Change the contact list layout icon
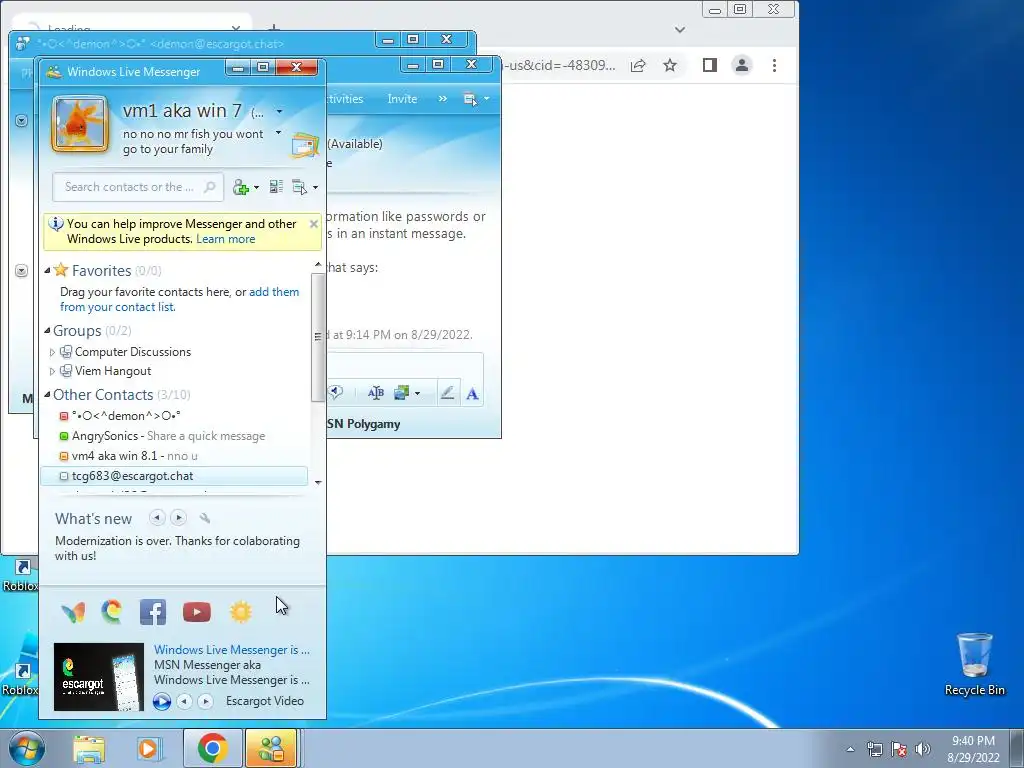1024x768 pixels. (276, 187)
